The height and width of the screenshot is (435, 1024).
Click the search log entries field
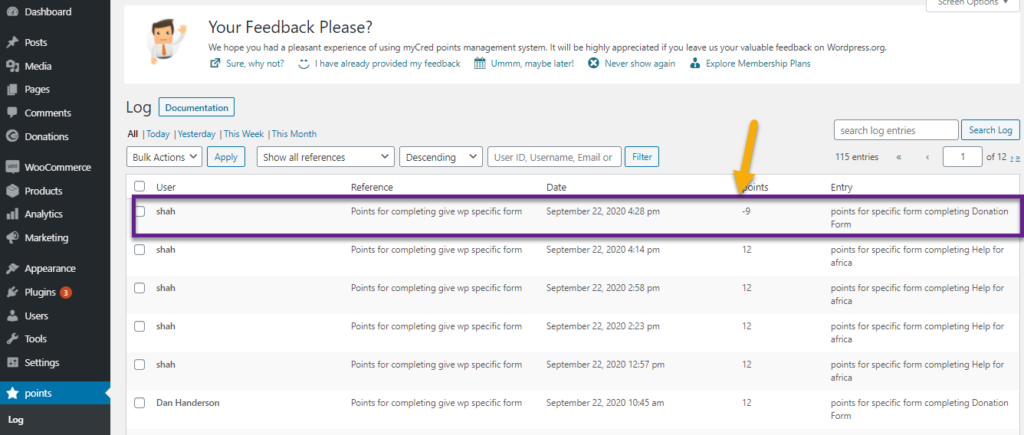pos(895,130)
